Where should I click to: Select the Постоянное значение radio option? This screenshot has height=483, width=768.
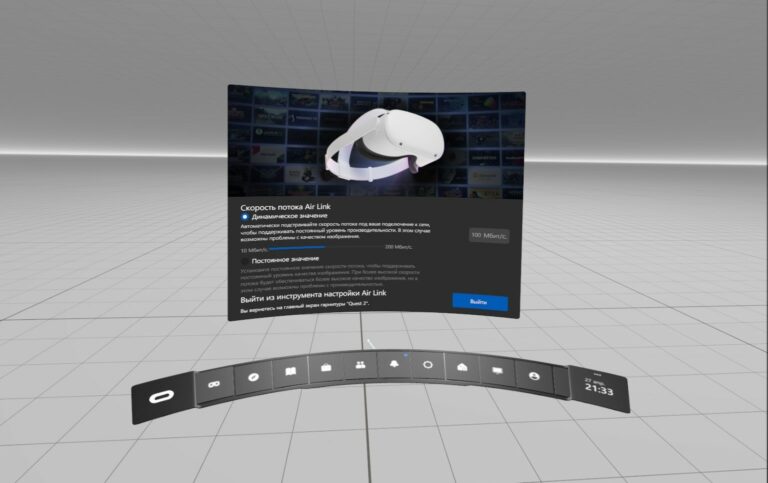tap(245, 261)
